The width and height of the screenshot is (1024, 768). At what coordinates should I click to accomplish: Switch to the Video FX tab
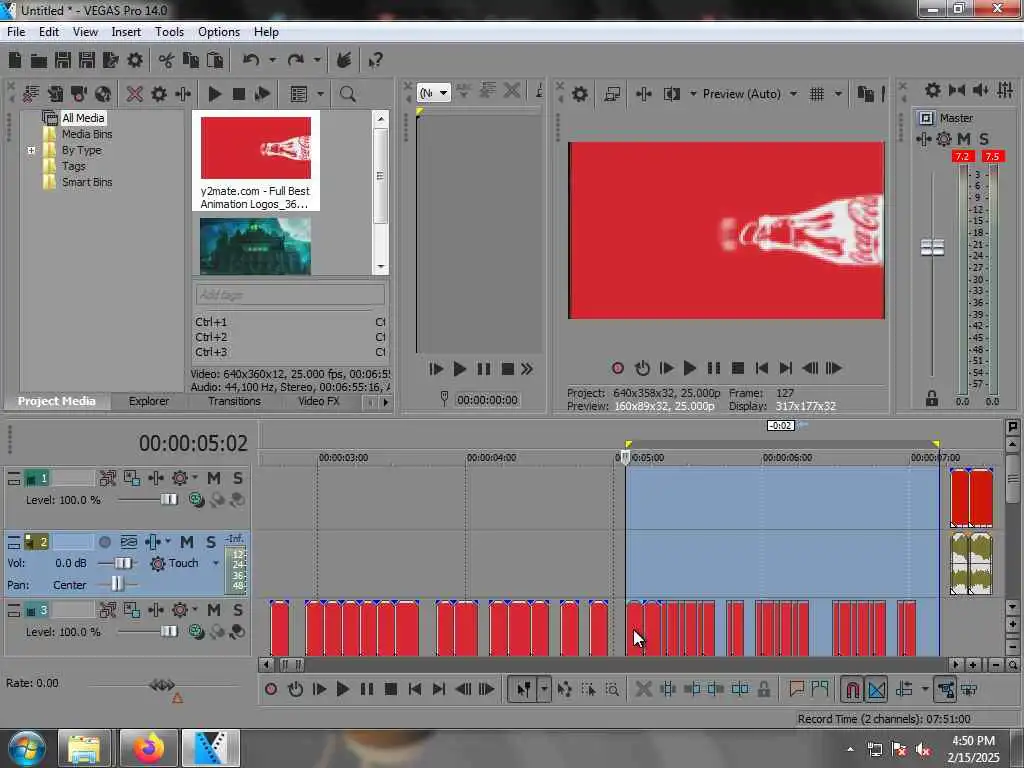point(319,401)
